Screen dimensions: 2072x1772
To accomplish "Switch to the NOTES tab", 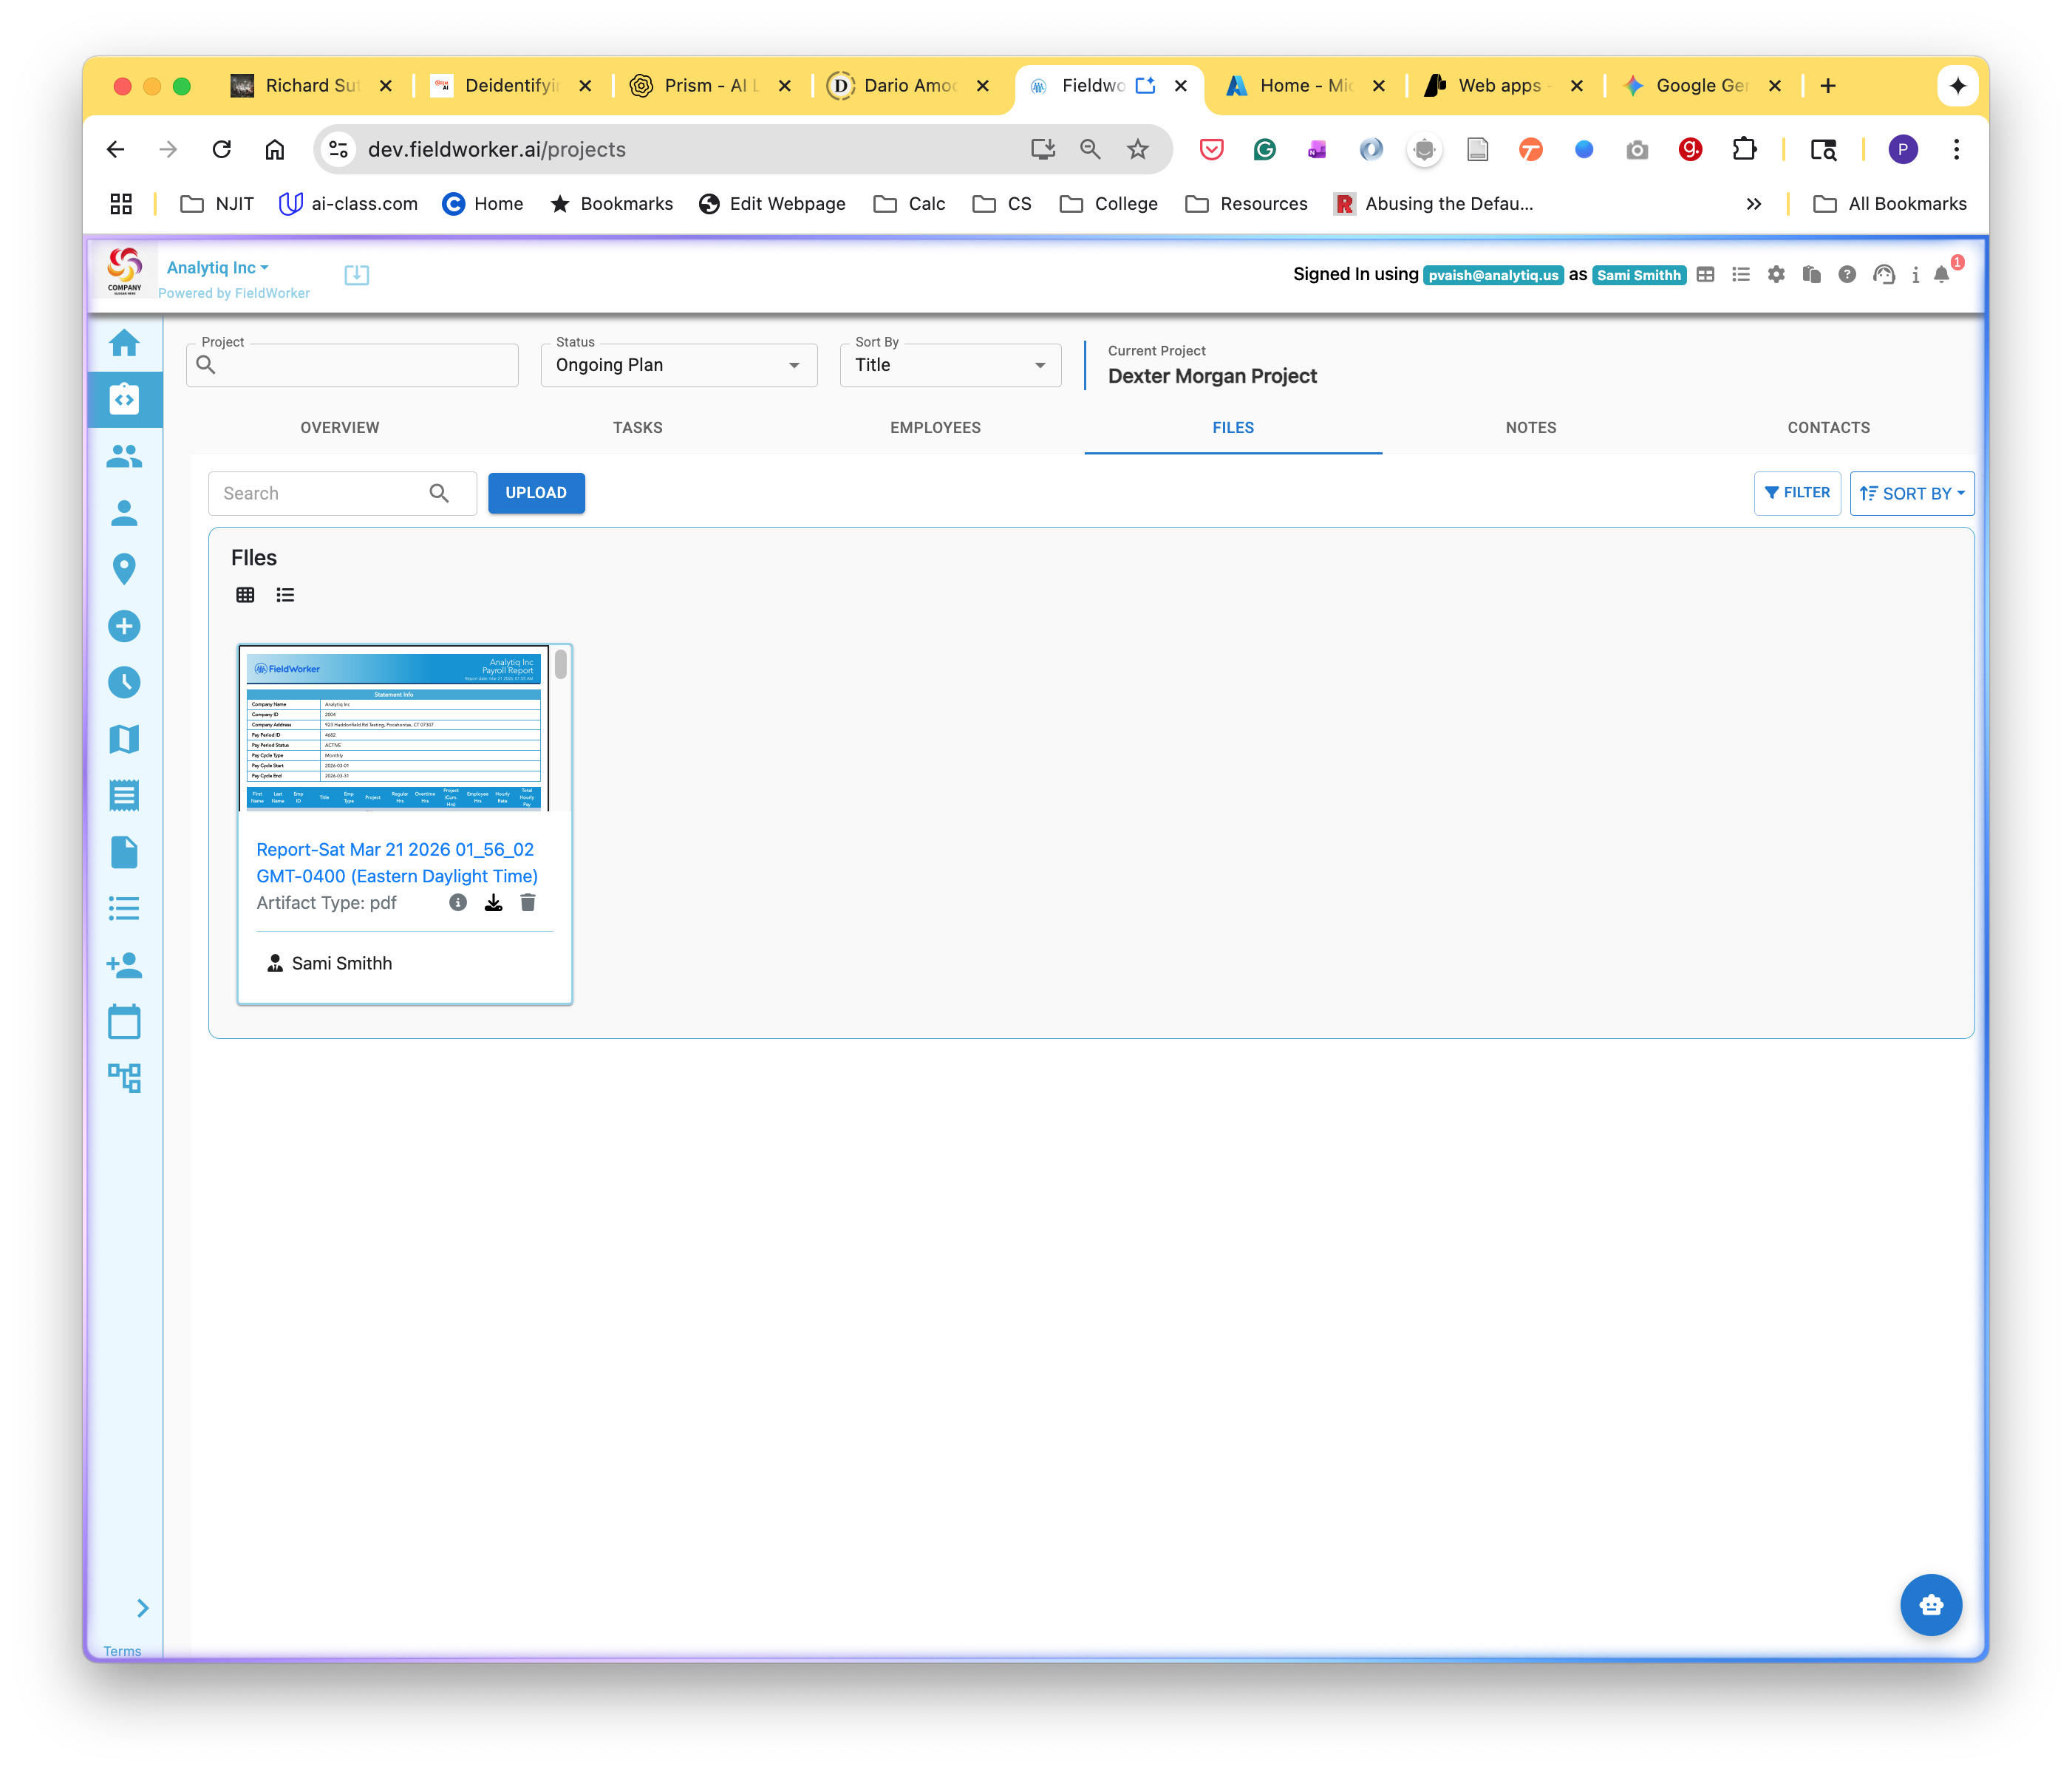I will (1530, 428).
